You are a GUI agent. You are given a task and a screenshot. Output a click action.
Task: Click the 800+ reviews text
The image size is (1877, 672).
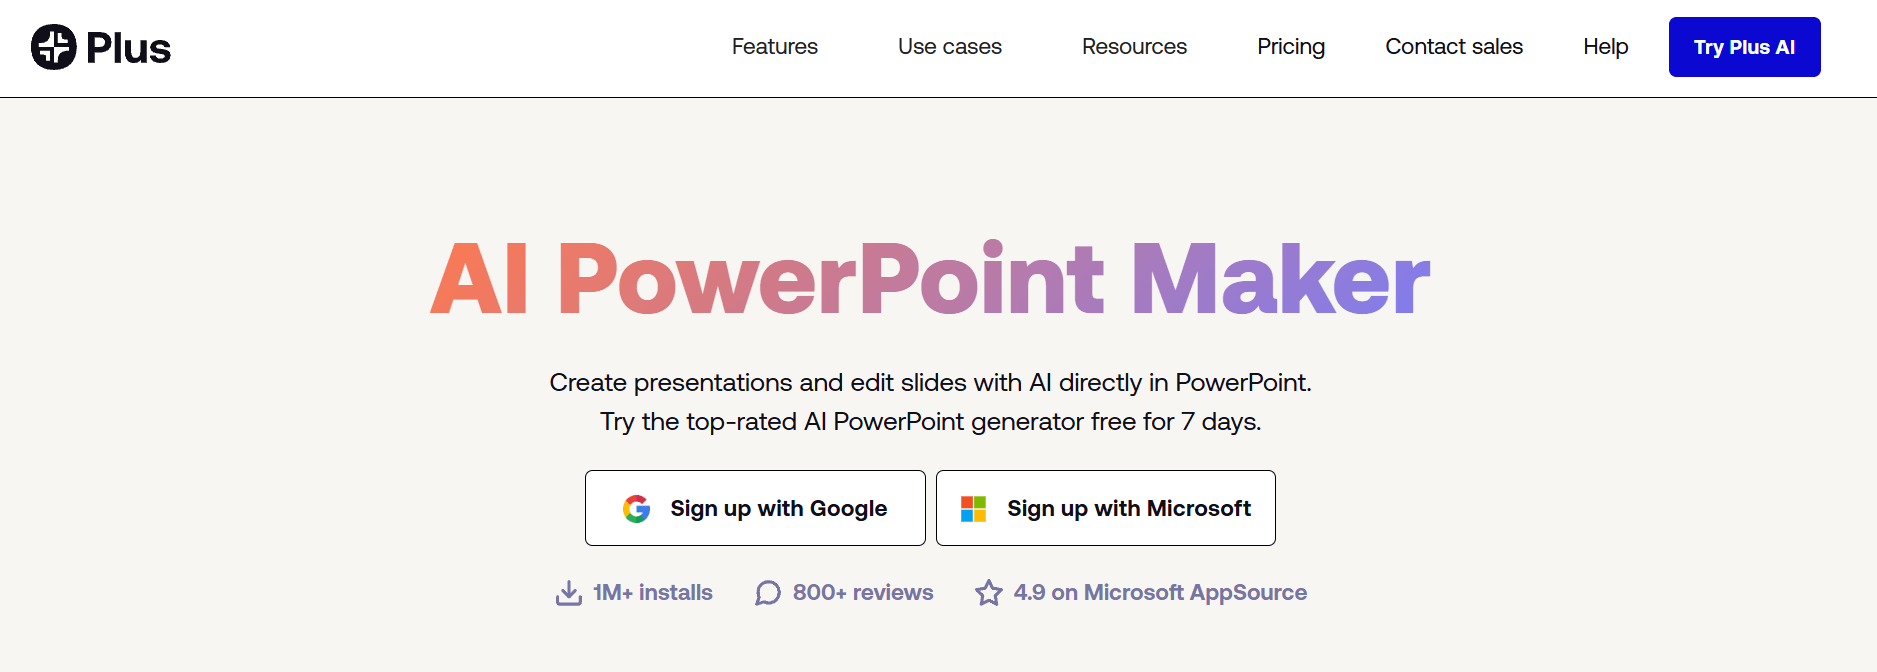[x=863, y=593]
